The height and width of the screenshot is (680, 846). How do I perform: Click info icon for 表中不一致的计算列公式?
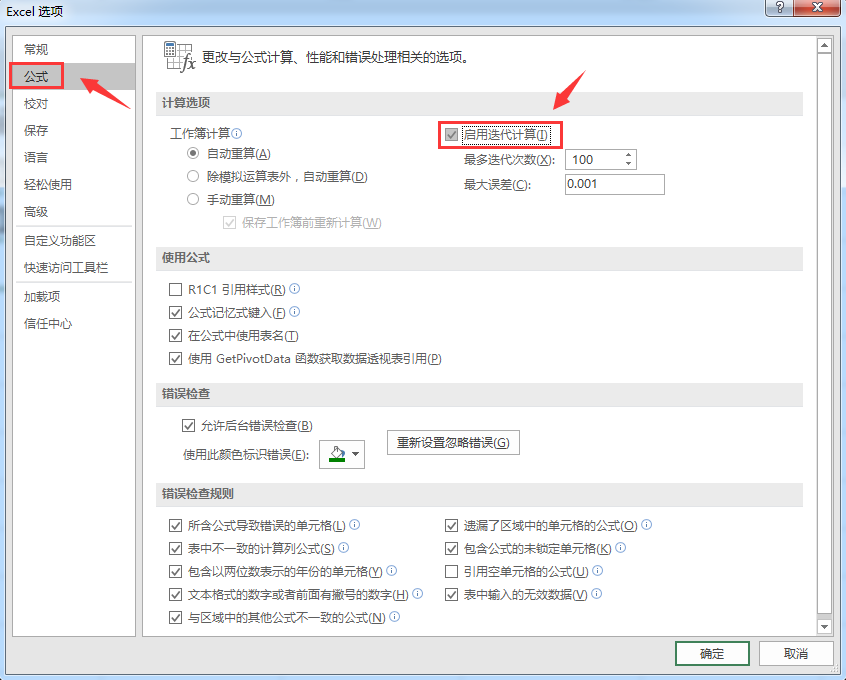[344, 548]
